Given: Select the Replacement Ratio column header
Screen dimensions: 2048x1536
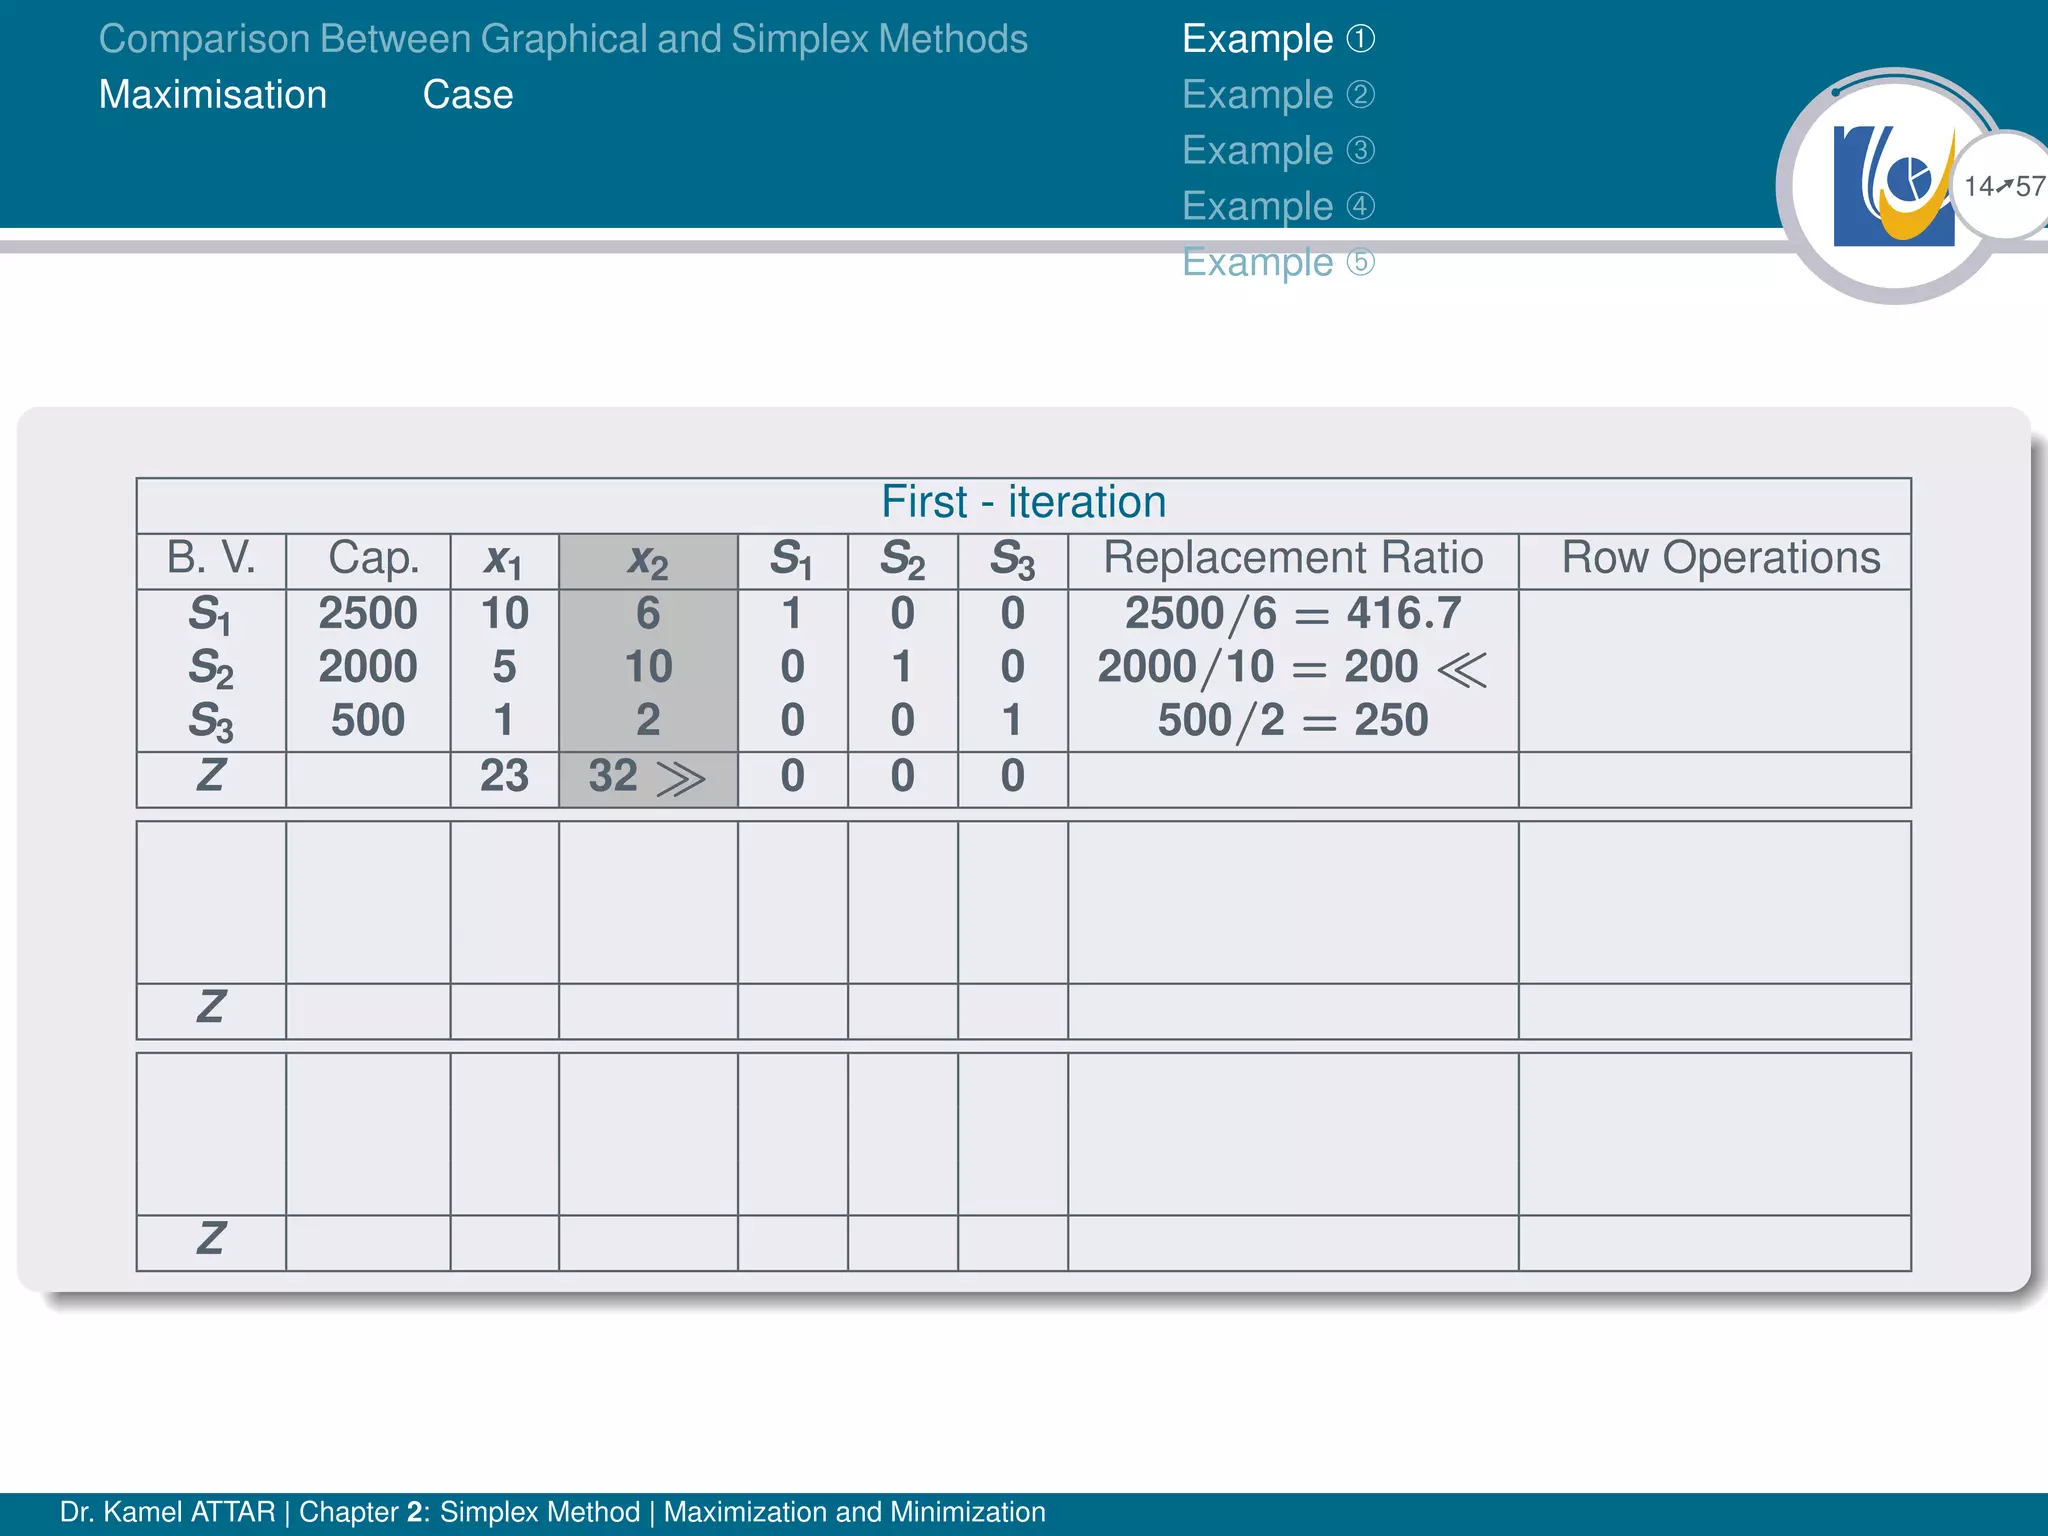Looking at the screenshot, I should coord(1292,558).
